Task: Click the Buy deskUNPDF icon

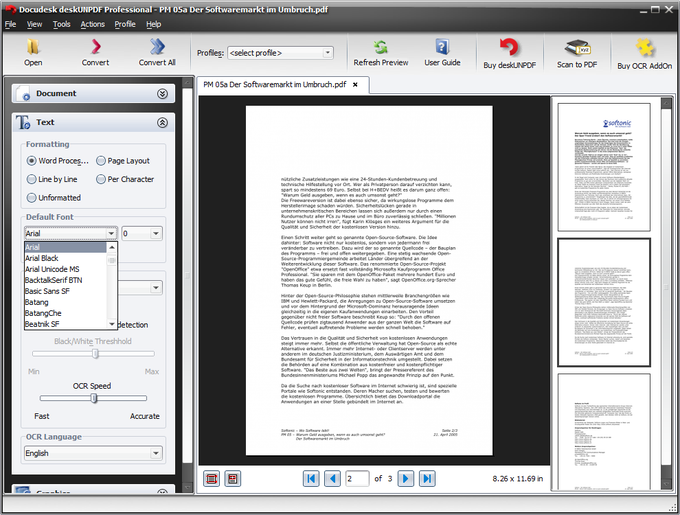Action: (509, 48)
